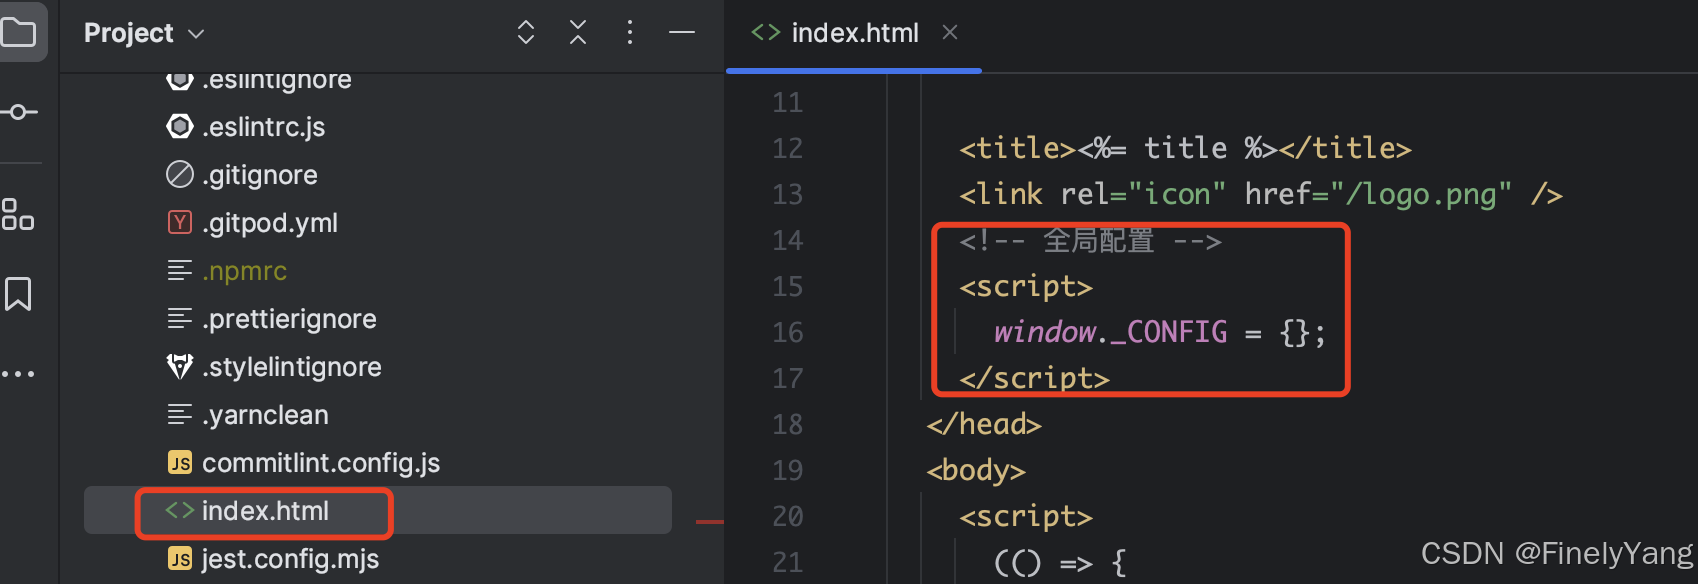Click line number 16 in the gutter
The image size is (1698, 584).
coord(788,332)
